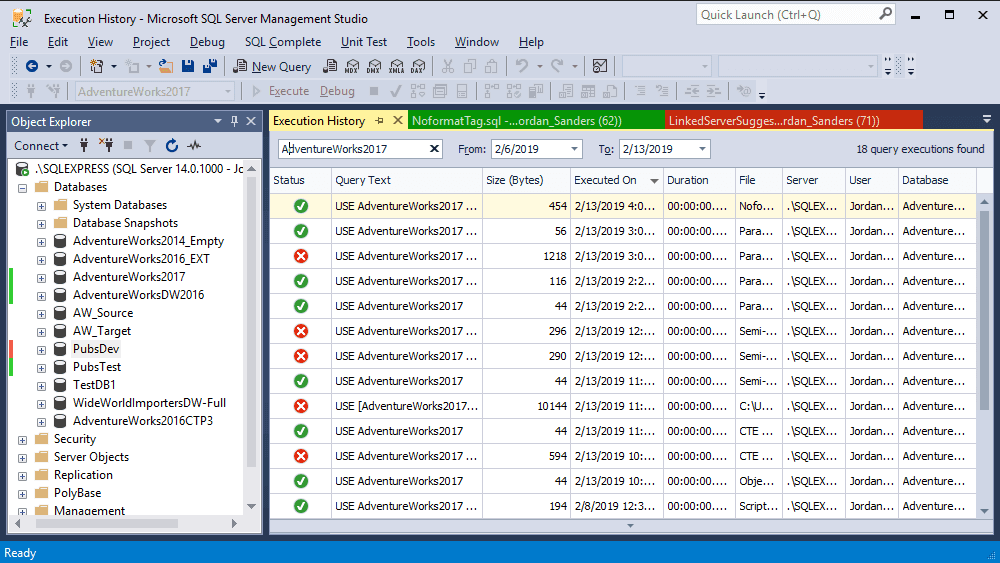
Task: Click the .\SQLEXPRESS server node icon
Action: (22, 169)
